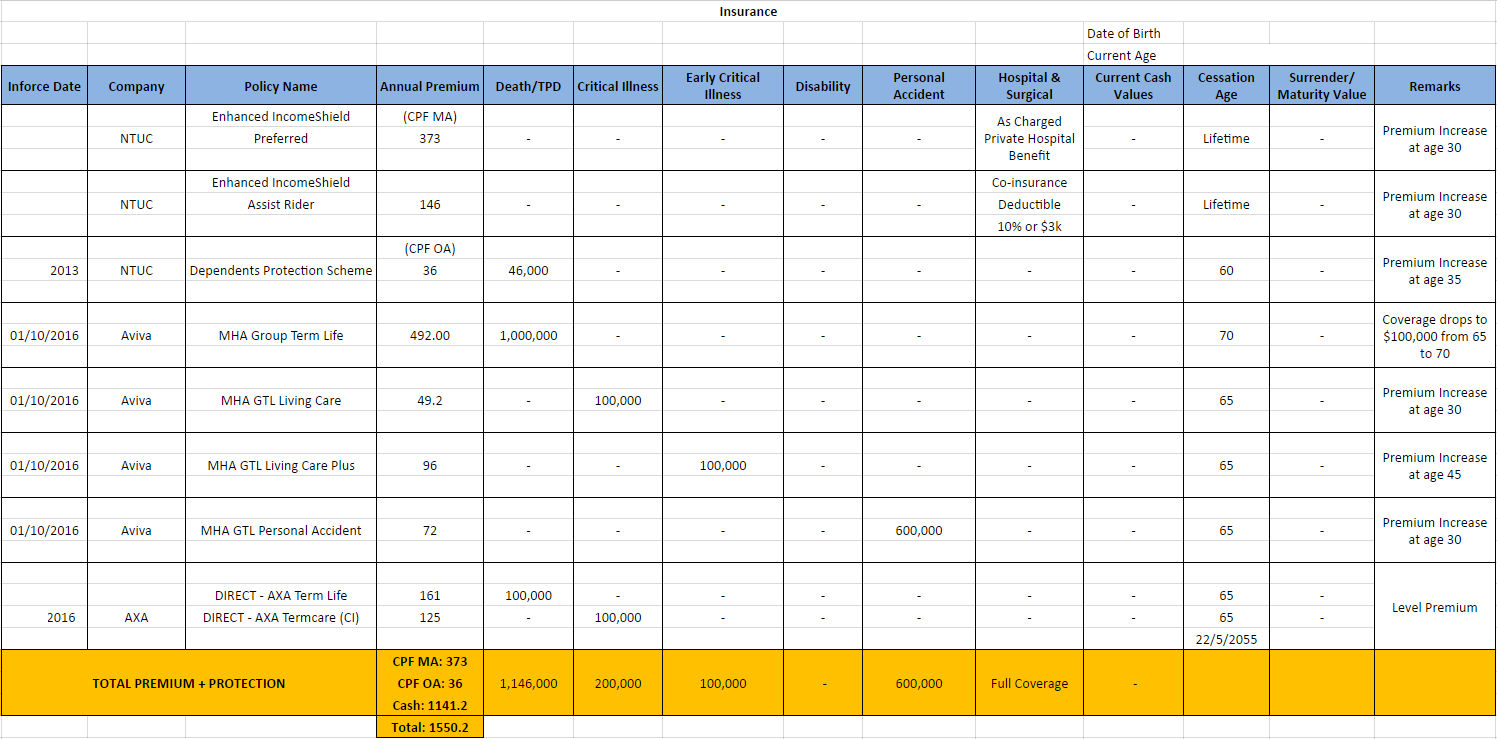Select the "Company" column header
1497x739 pixels.
[x=136, y=86]
